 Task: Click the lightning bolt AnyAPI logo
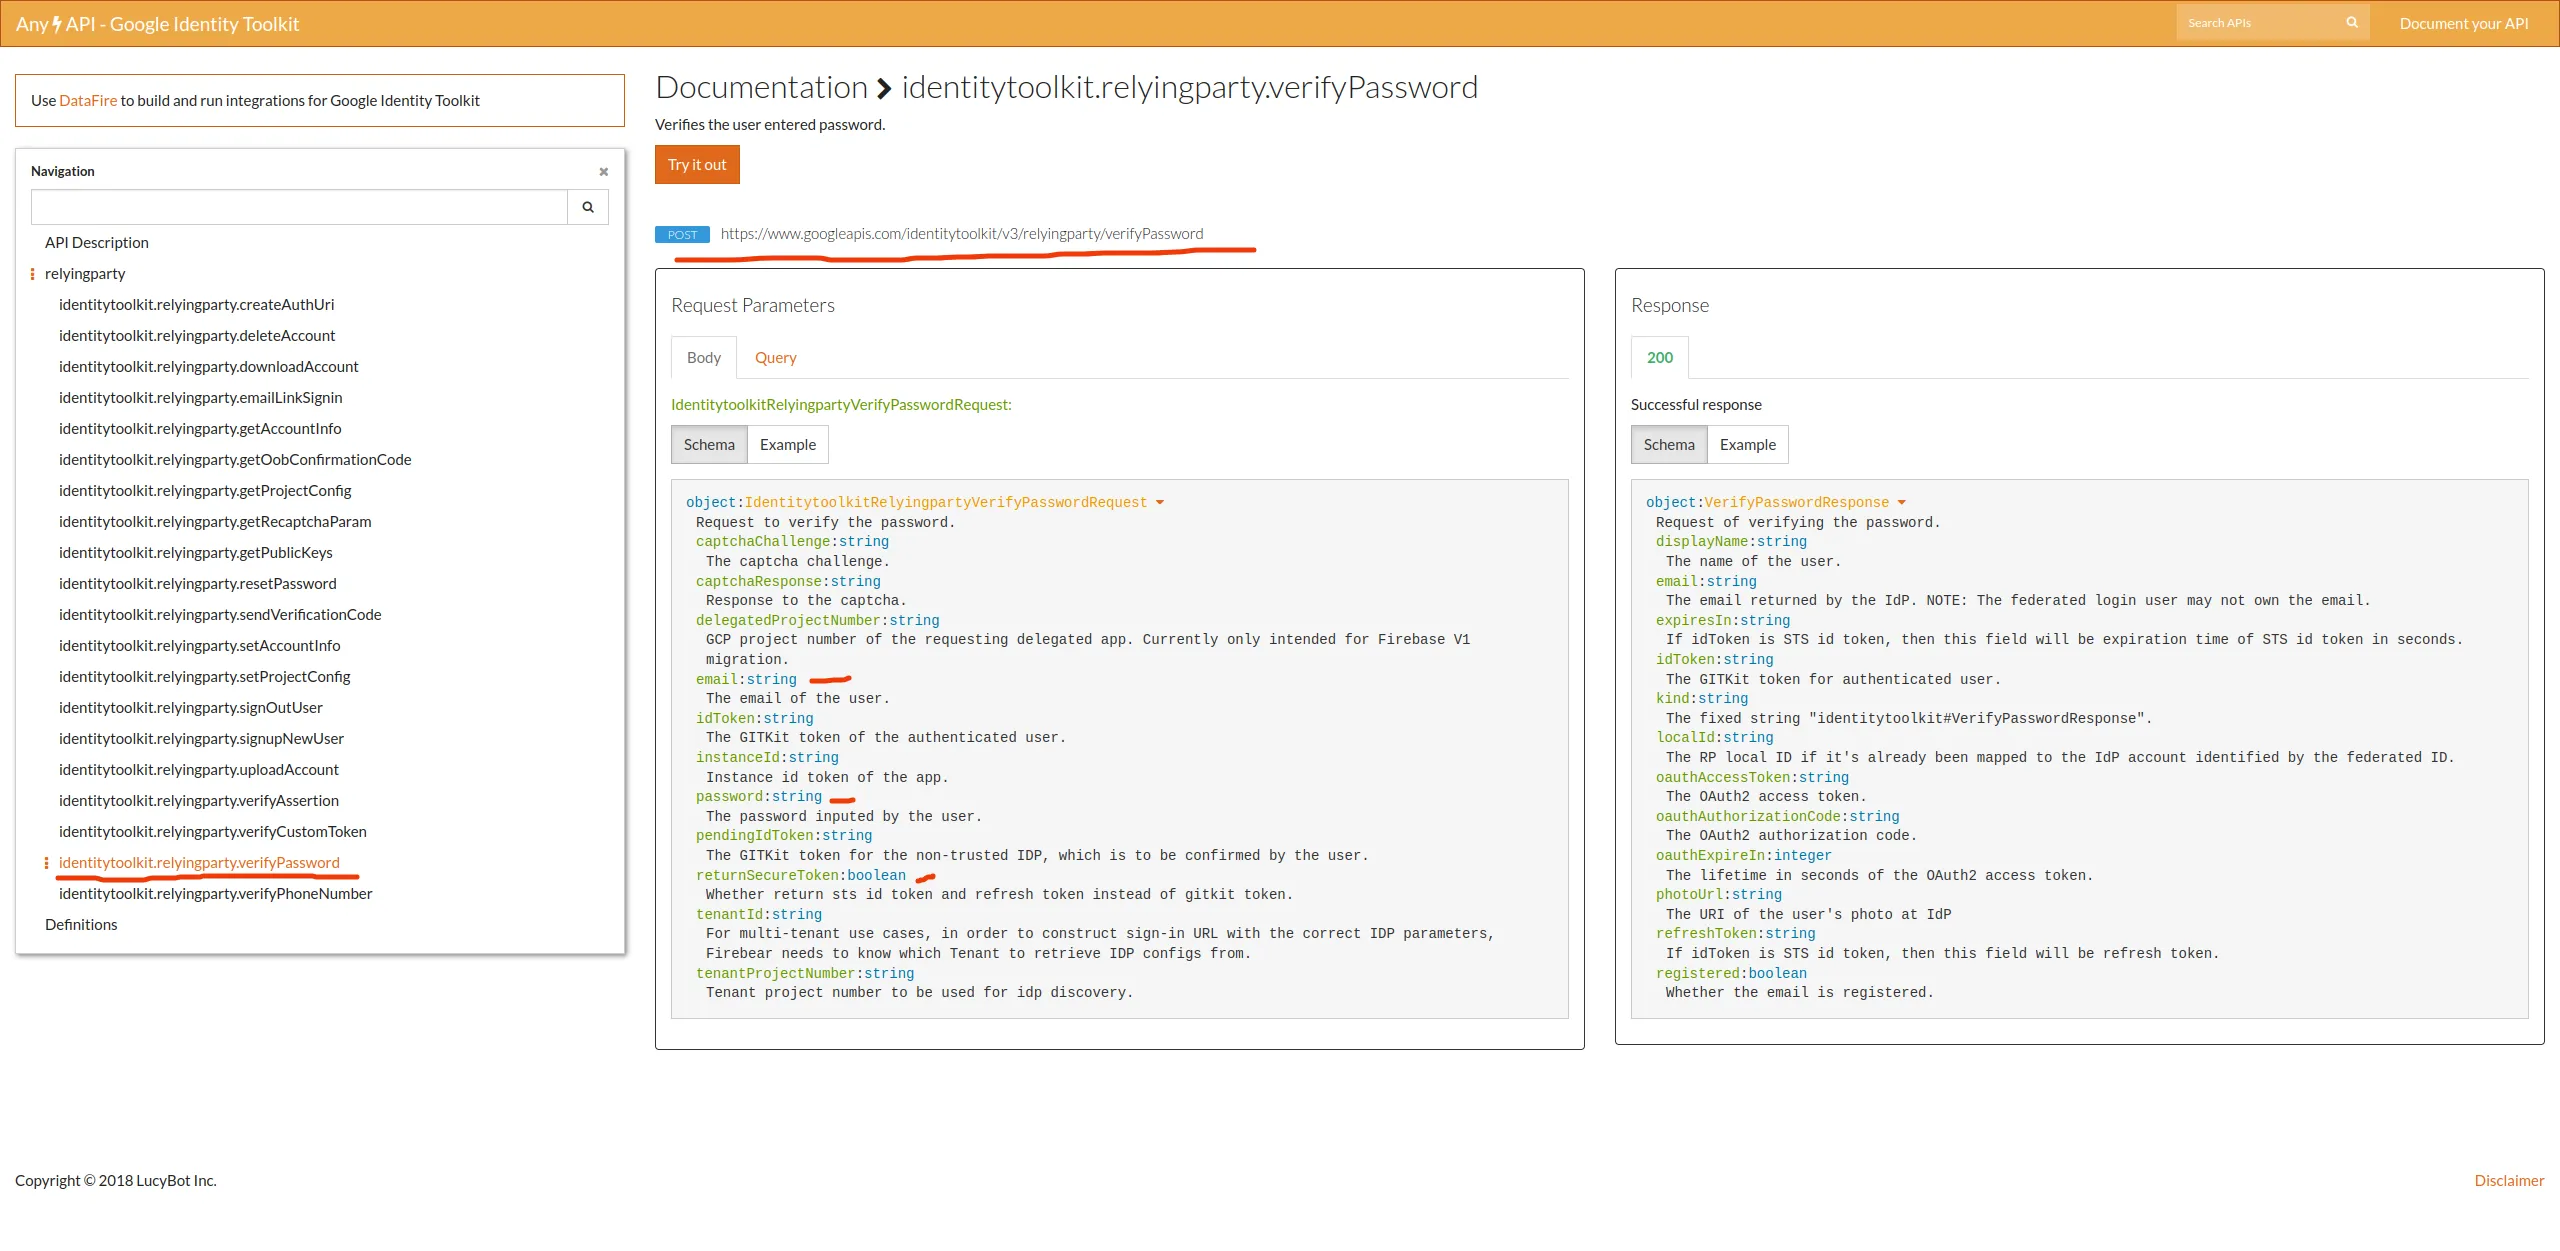click(57, 24)
